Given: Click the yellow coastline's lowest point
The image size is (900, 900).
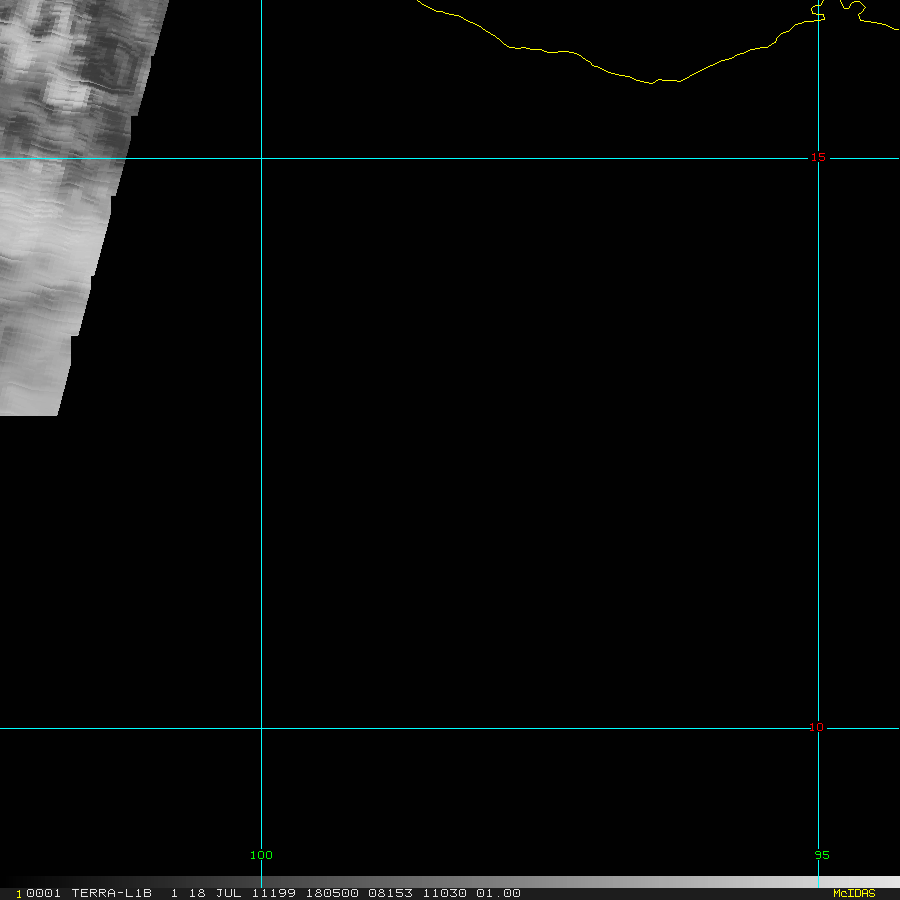Looking at the screenshot, I should (653, 83).
